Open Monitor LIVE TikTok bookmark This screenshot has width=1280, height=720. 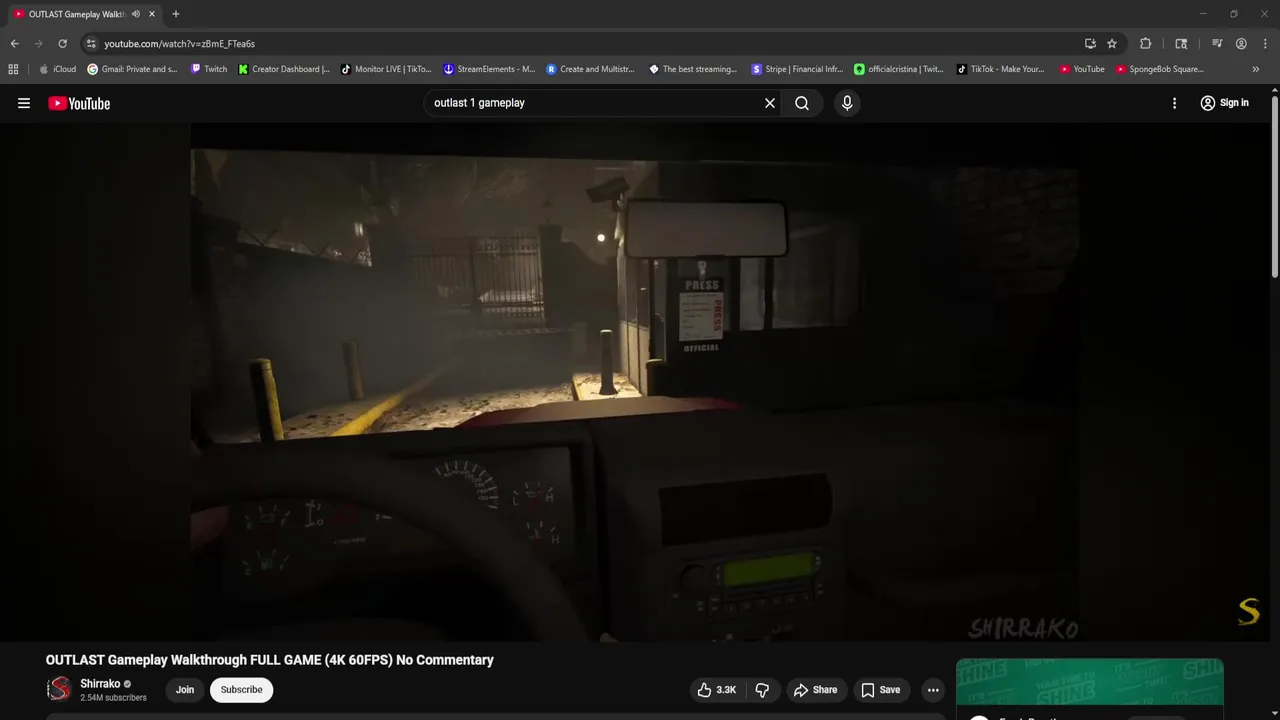tap(386, 69)
